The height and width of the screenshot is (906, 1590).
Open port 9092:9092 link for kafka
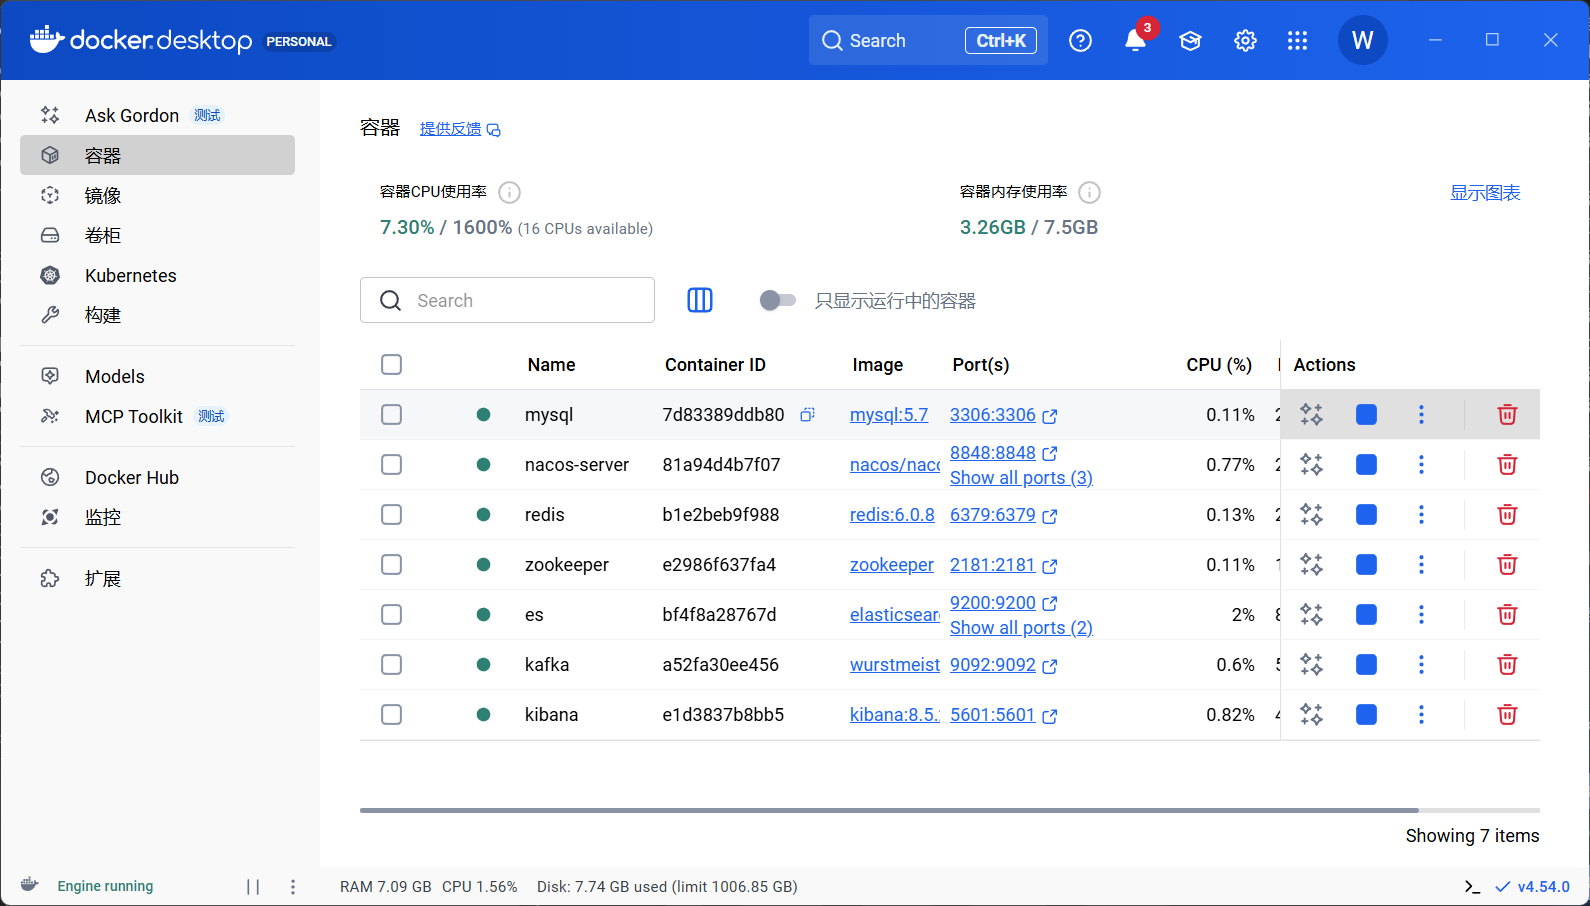(1003, 665)
